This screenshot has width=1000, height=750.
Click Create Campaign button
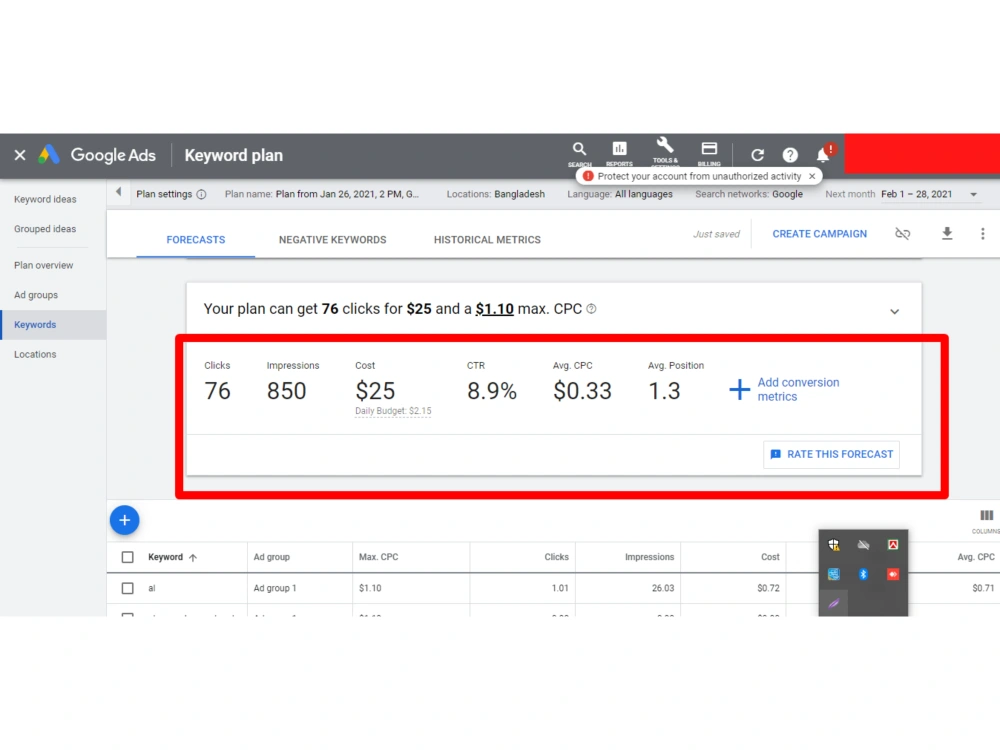coord(820,234)
